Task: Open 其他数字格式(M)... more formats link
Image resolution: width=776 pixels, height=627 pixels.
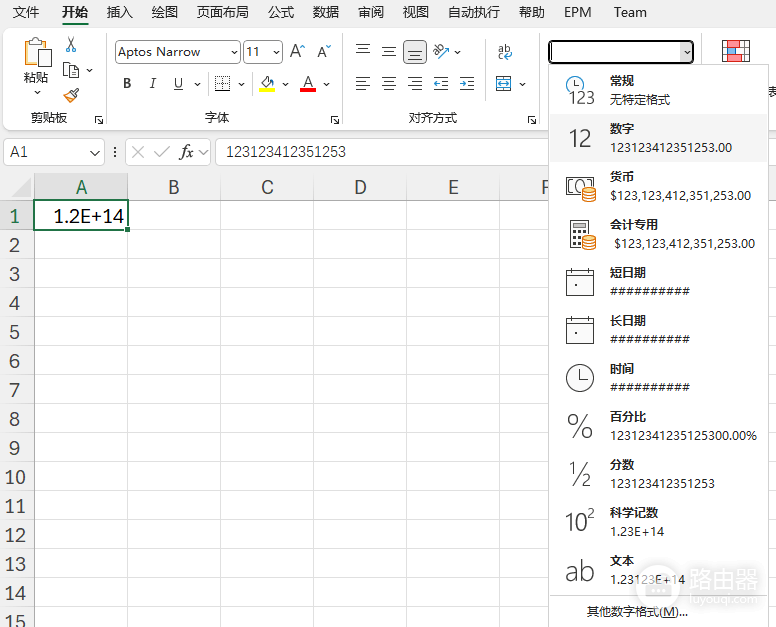Action: [x=637, y=612]
